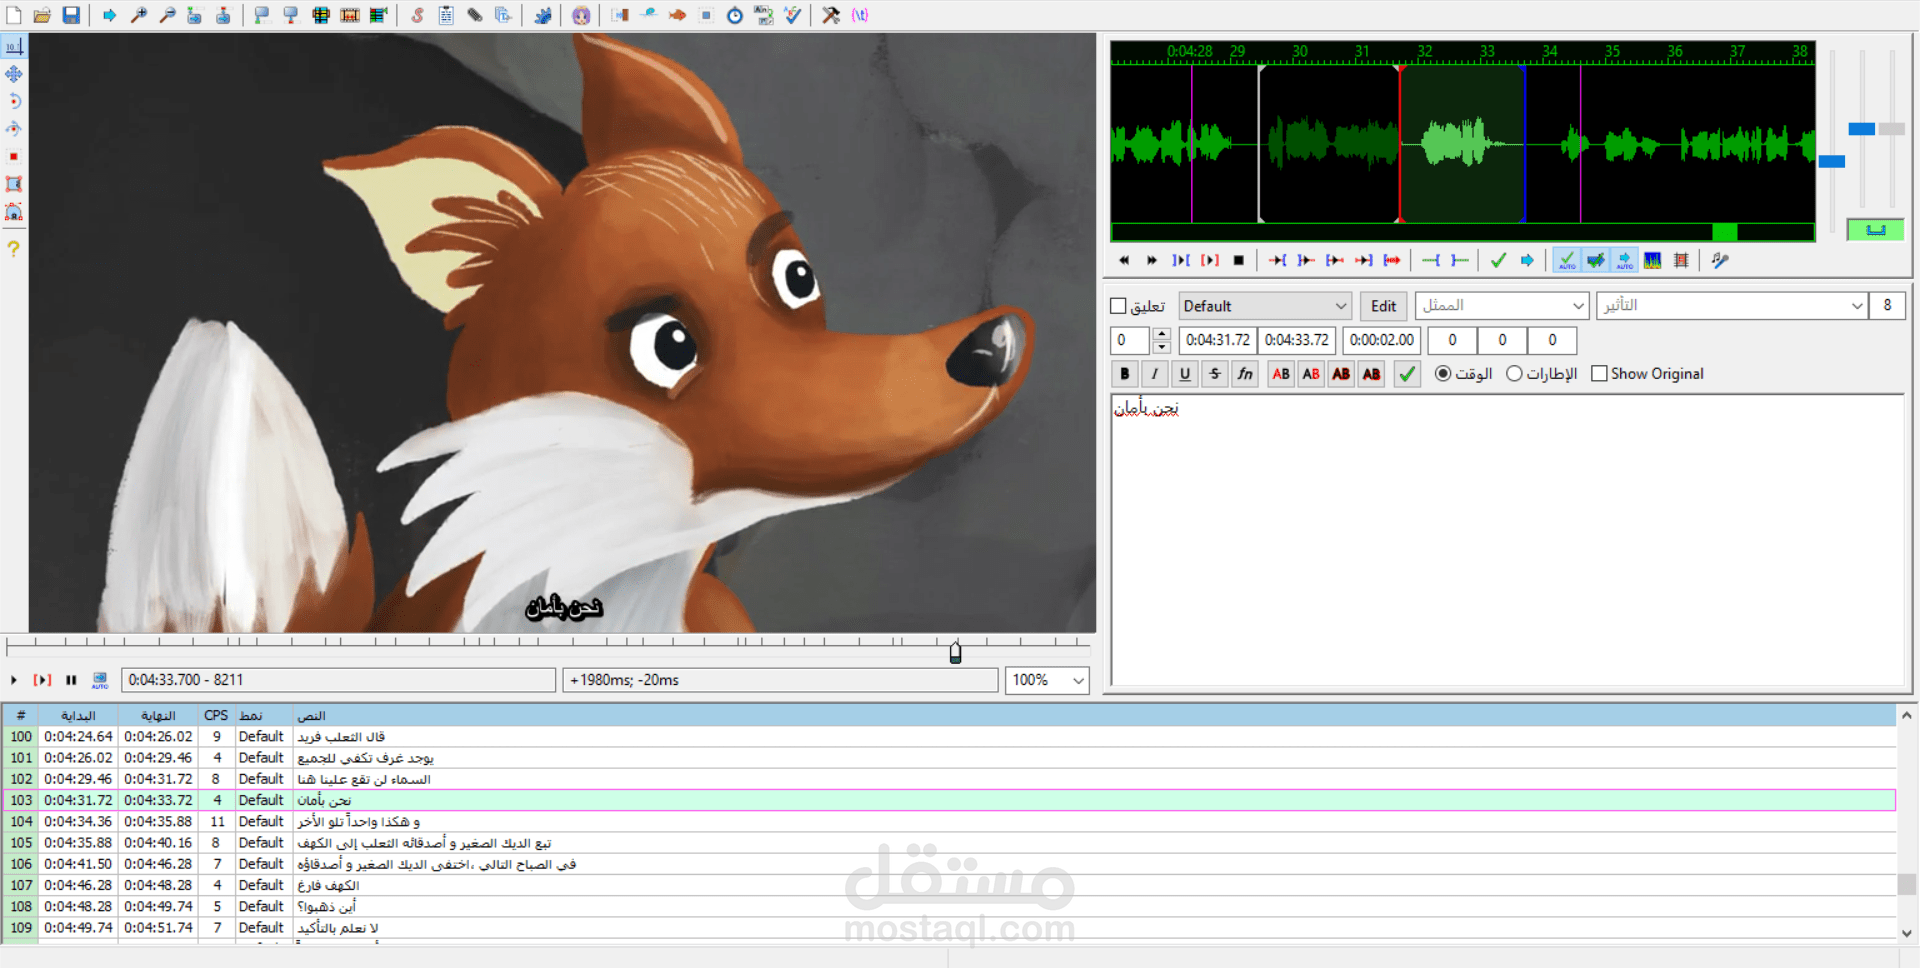Open script properties clipboard icon

click(x=446, y=15)
